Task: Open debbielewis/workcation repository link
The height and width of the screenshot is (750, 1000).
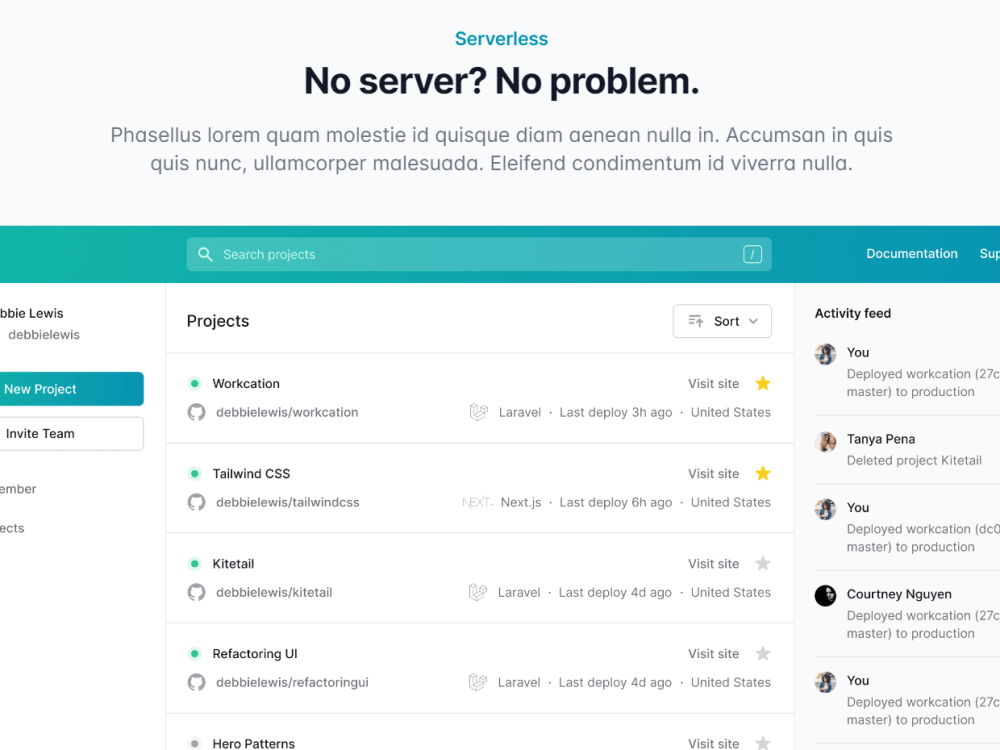Action: click(287, 412)
